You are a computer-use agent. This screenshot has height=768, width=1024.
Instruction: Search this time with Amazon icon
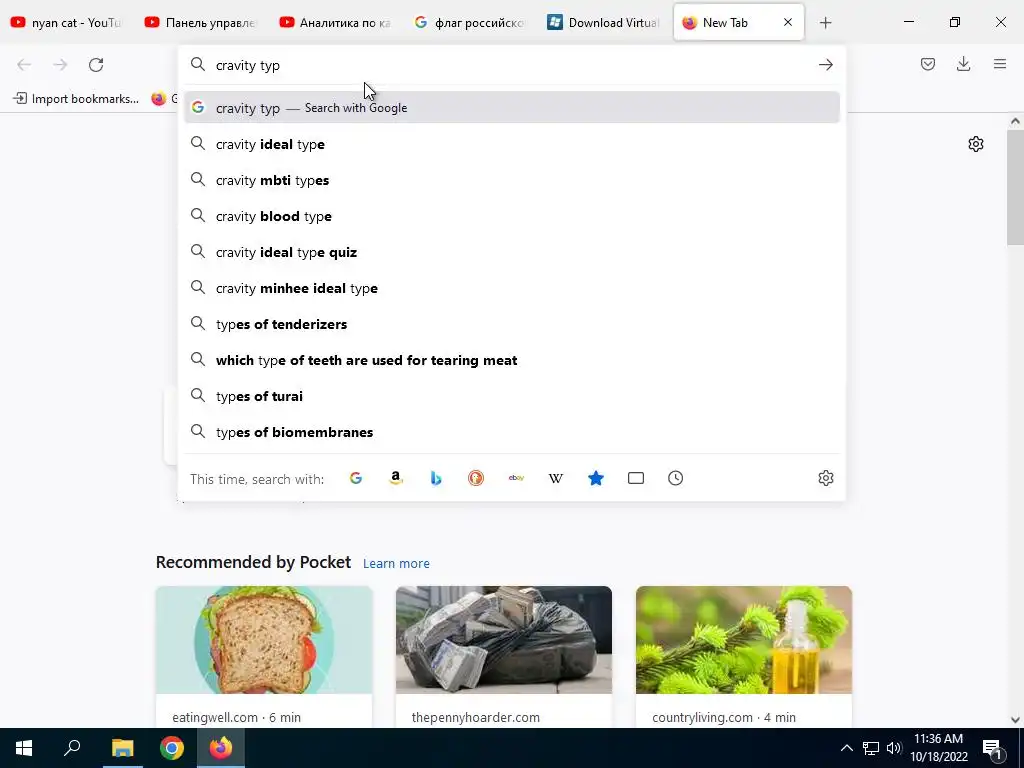[x=396, y=478]
